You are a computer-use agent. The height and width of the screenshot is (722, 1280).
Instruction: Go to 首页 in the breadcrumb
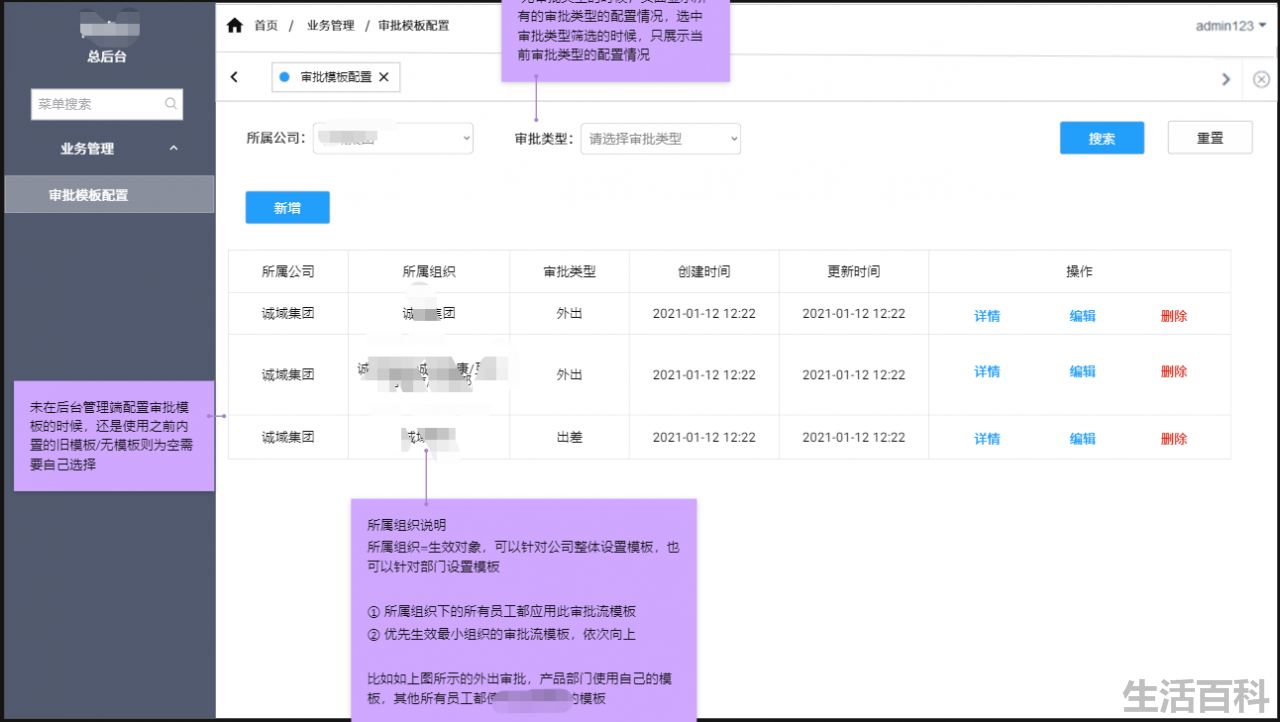tap(266, 26)
